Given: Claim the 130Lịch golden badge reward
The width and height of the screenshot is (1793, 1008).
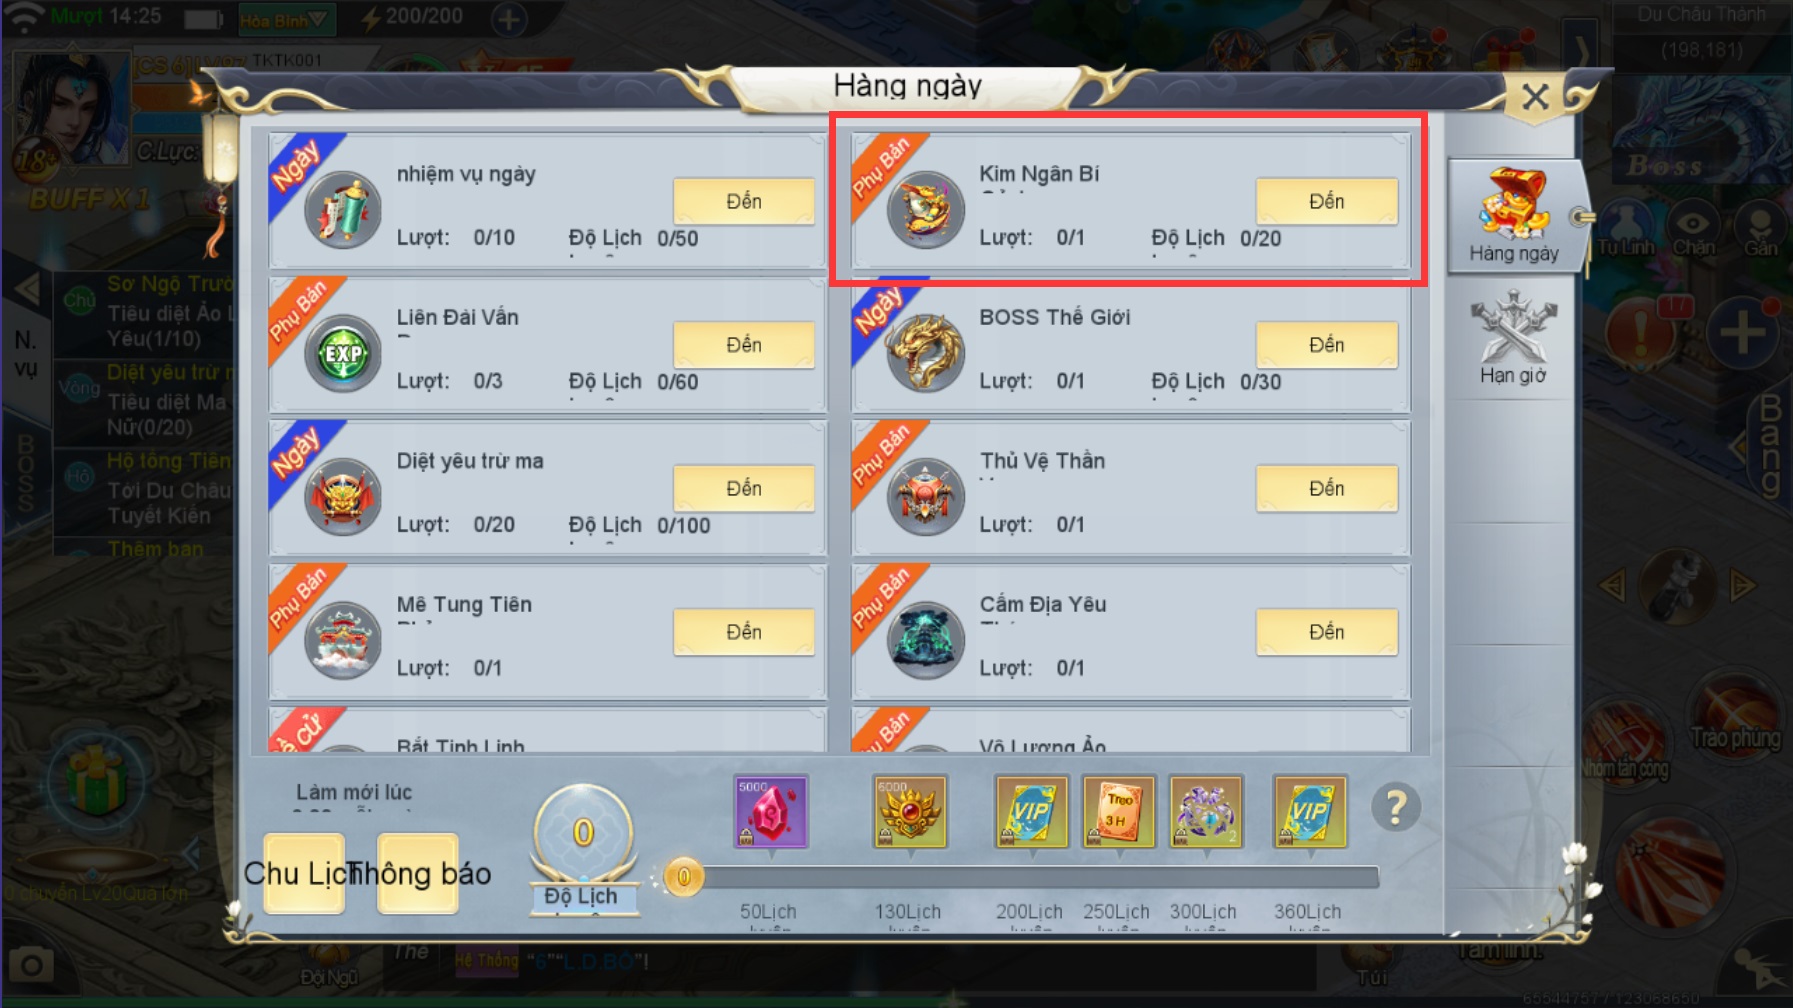Looking at the screenshot, I should click(909, 812).
